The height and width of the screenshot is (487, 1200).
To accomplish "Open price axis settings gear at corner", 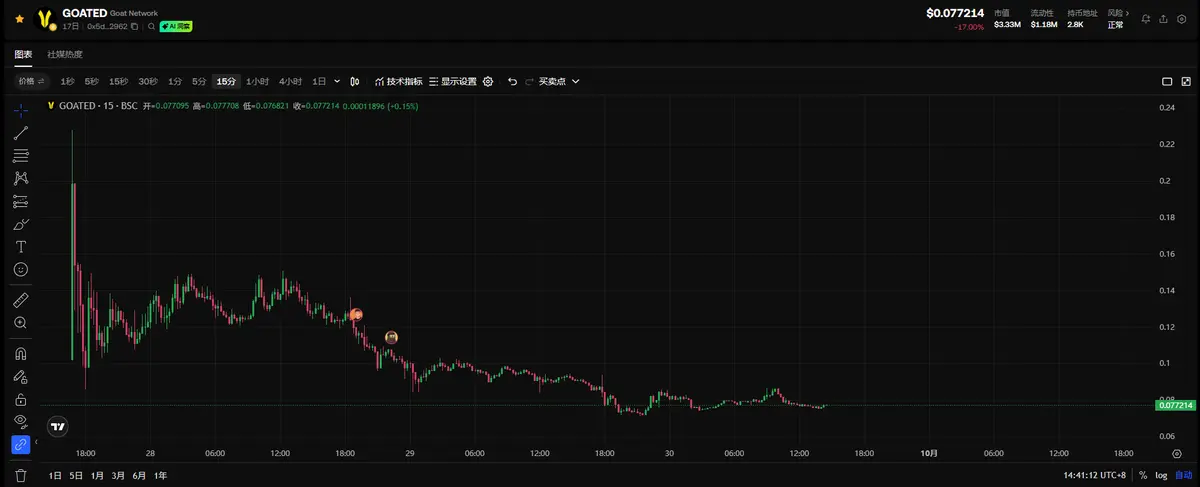I will pyautogui.click(x=1176, y=453).
